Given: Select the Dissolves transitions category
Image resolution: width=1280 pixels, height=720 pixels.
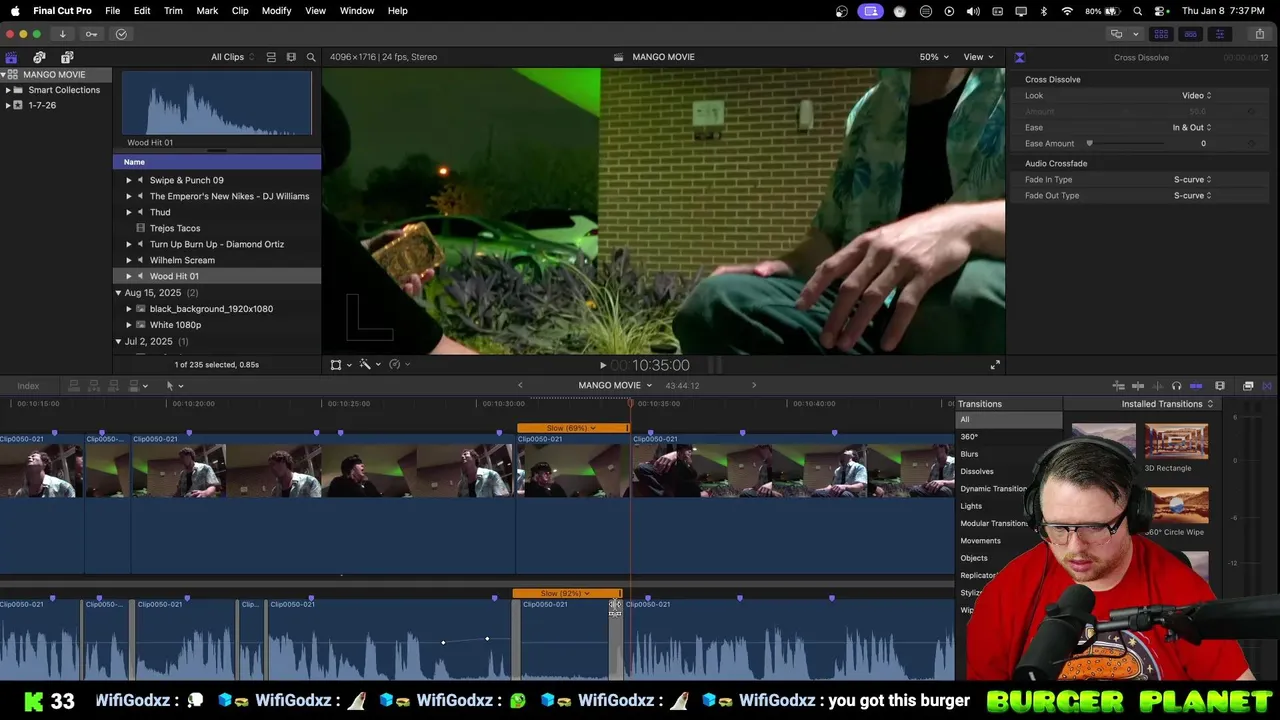Looking at the screenshot, I should pos(977,471).
